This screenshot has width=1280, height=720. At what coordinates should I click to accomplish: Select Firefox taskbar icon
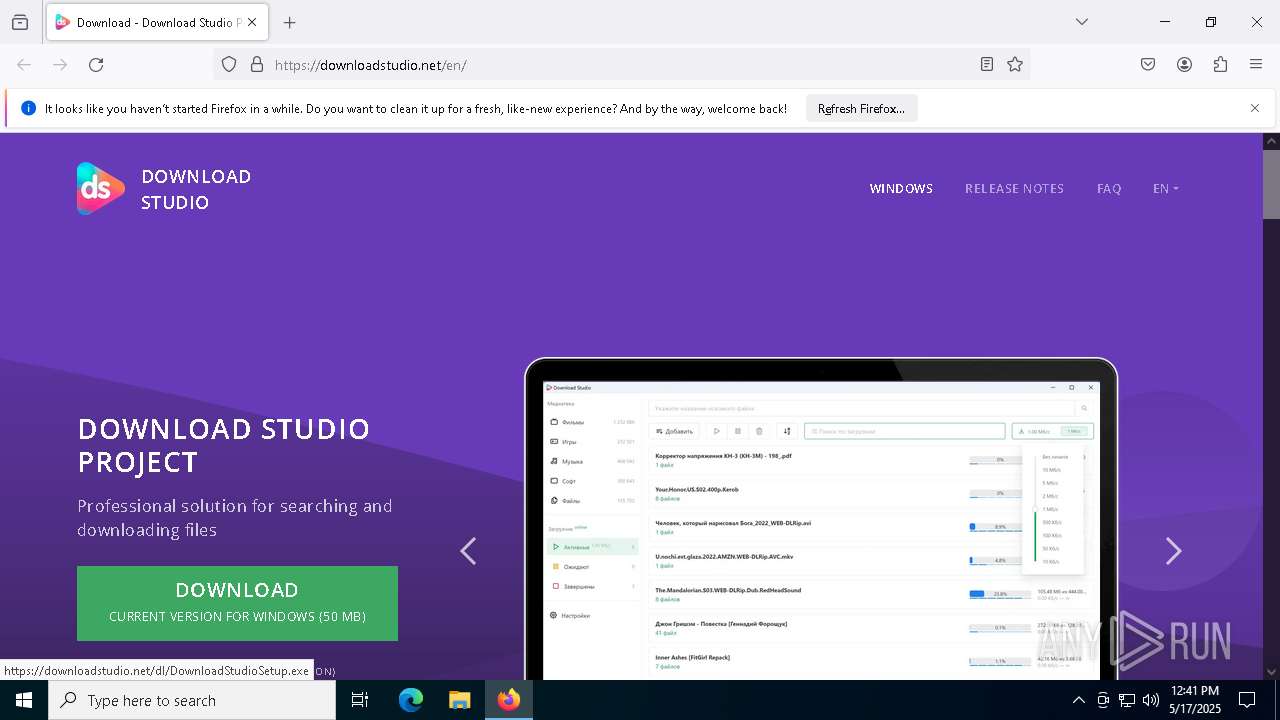click(x=509, y=700)
